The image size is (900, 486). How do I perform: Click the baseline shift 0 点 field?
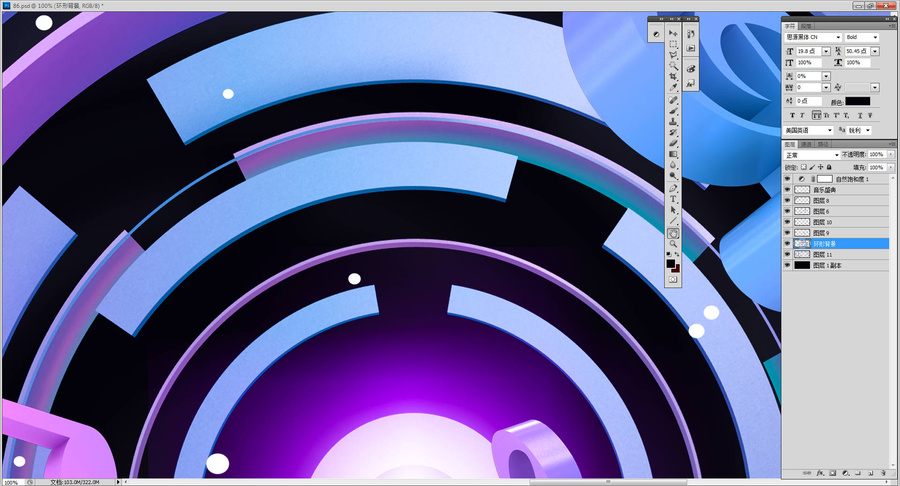[809, 101]
